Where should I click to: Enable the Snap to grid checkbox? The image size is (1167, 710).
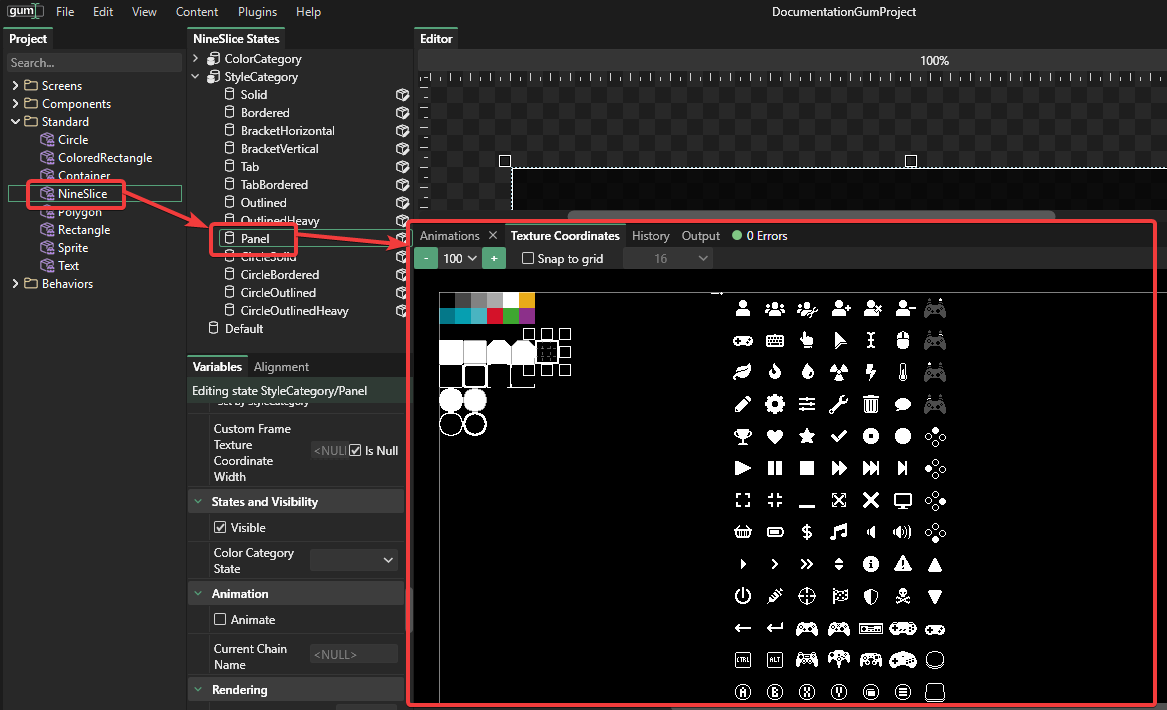[x=528, y=259]
